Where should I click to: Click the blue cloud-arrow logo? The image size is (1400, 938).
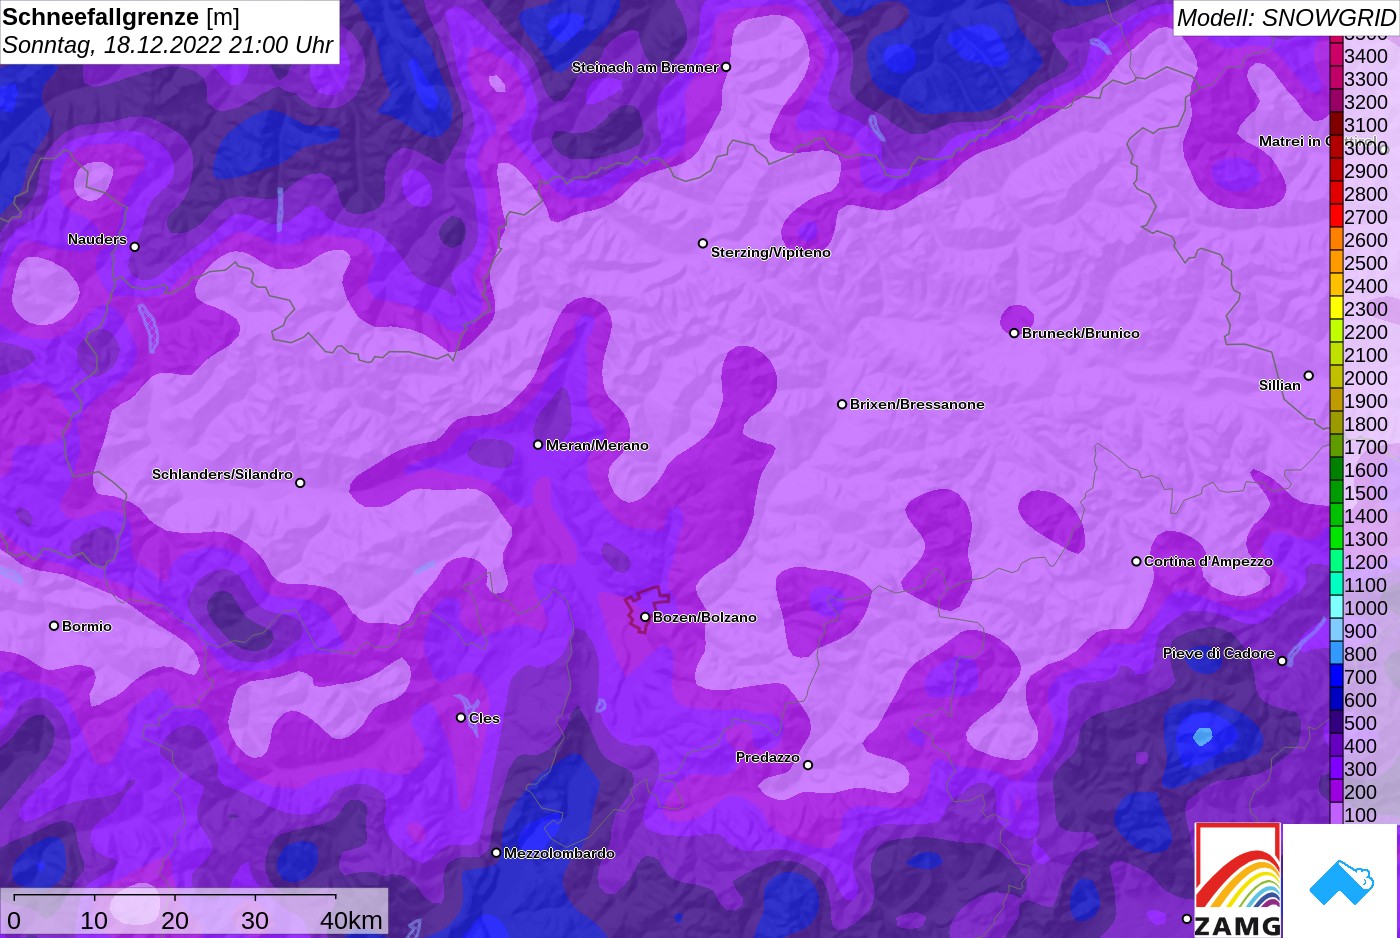coord(1341,881)
